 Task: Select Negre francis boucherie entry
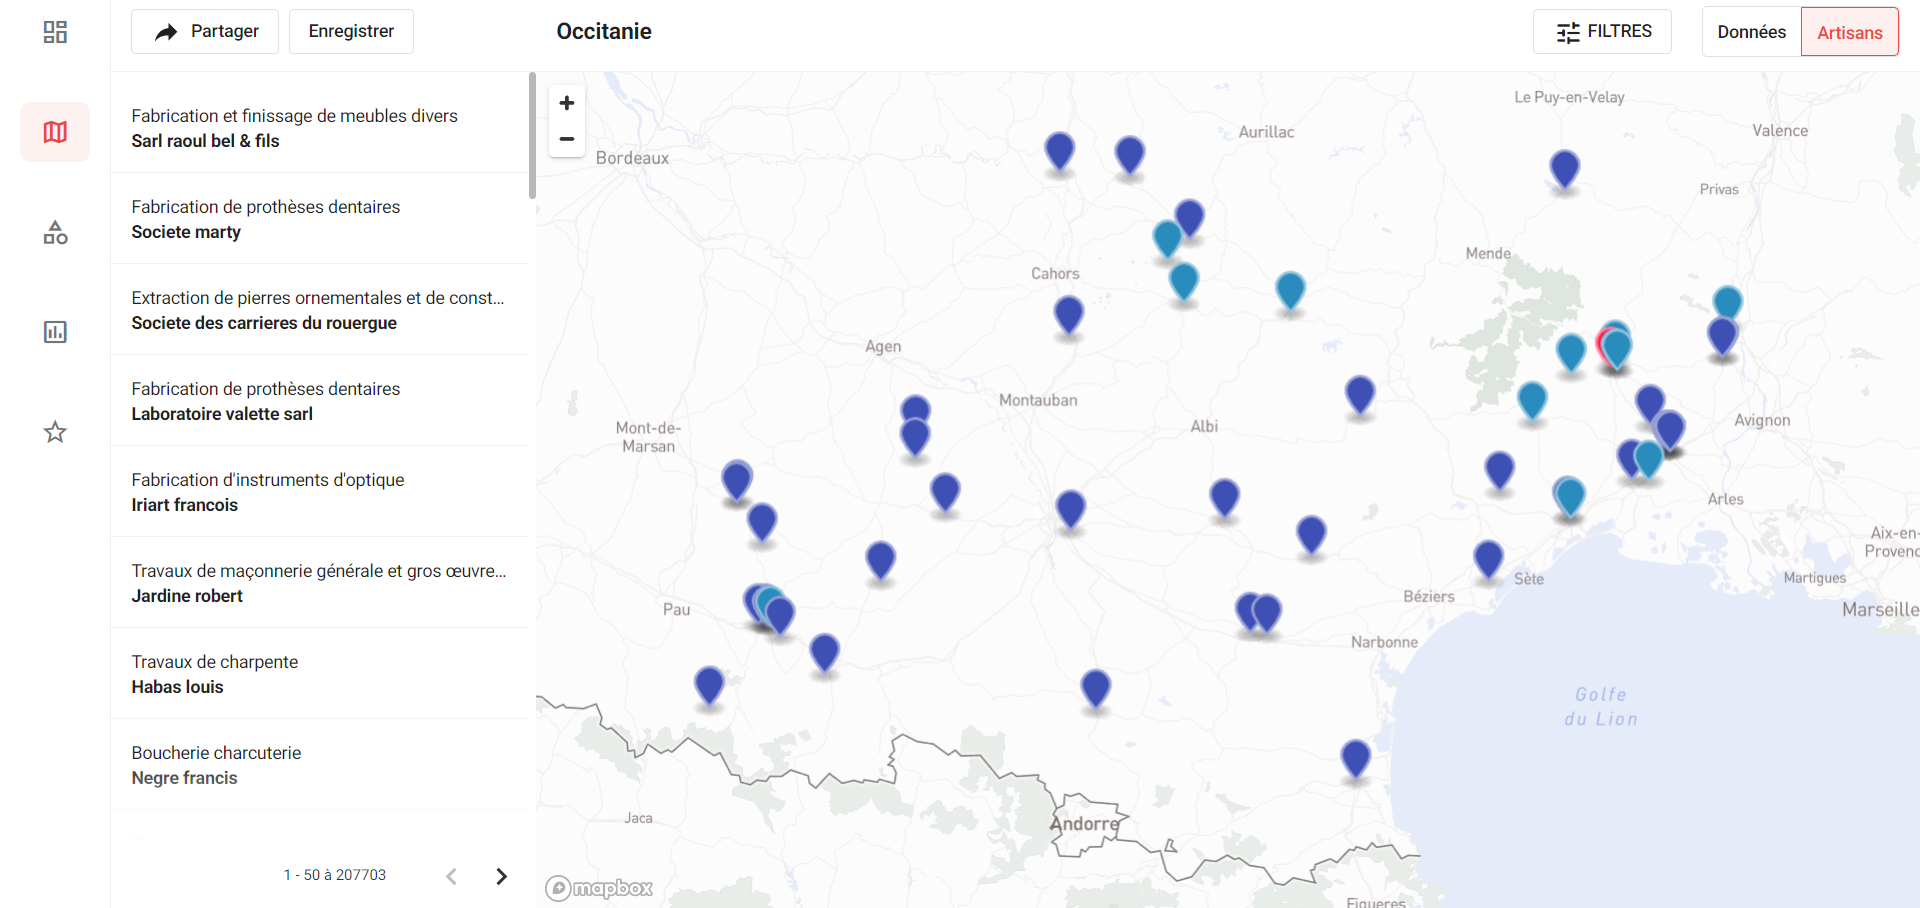click(320, 765)
